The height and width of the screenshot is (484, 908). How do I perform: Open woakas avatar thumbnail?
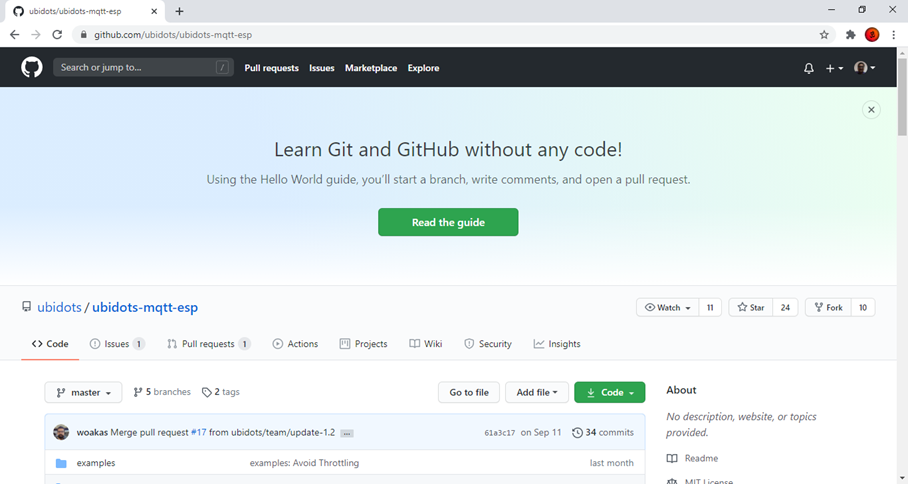[x=61, y=432]
